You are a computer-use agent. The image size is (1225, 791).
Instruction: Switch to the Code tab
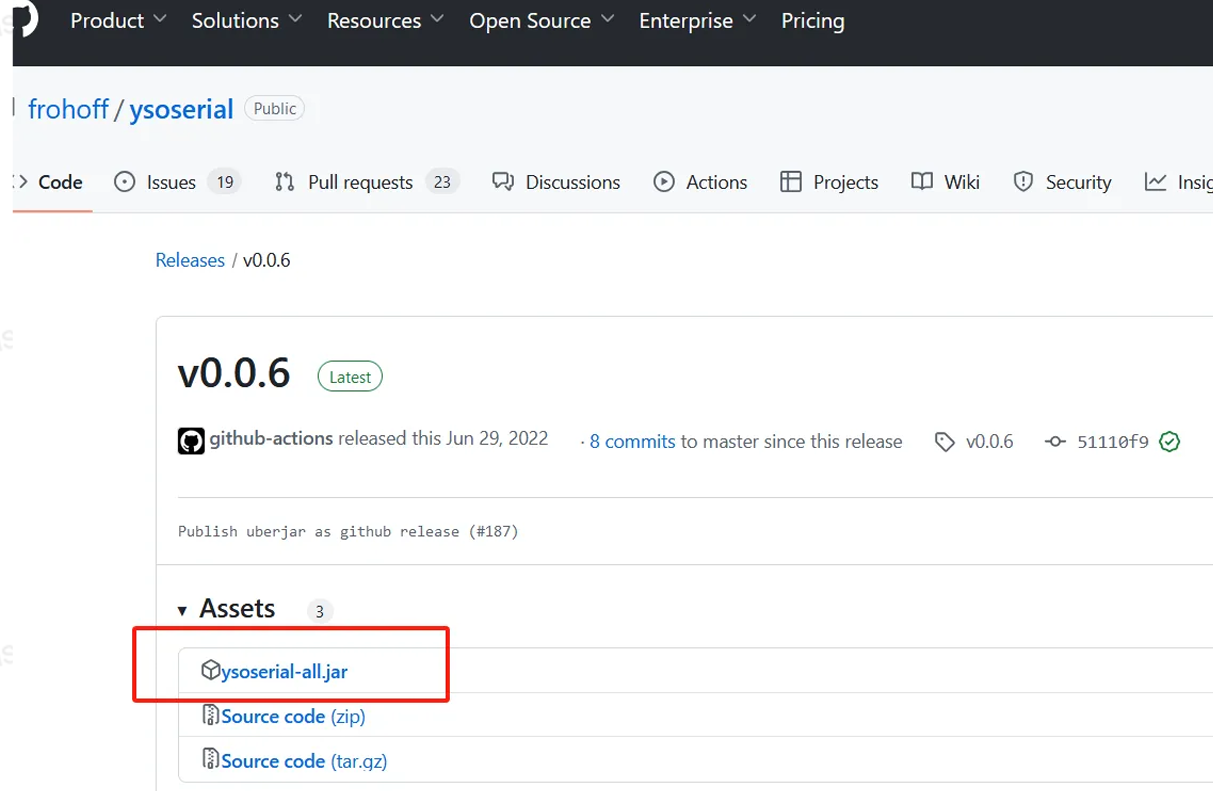point(50,182)
